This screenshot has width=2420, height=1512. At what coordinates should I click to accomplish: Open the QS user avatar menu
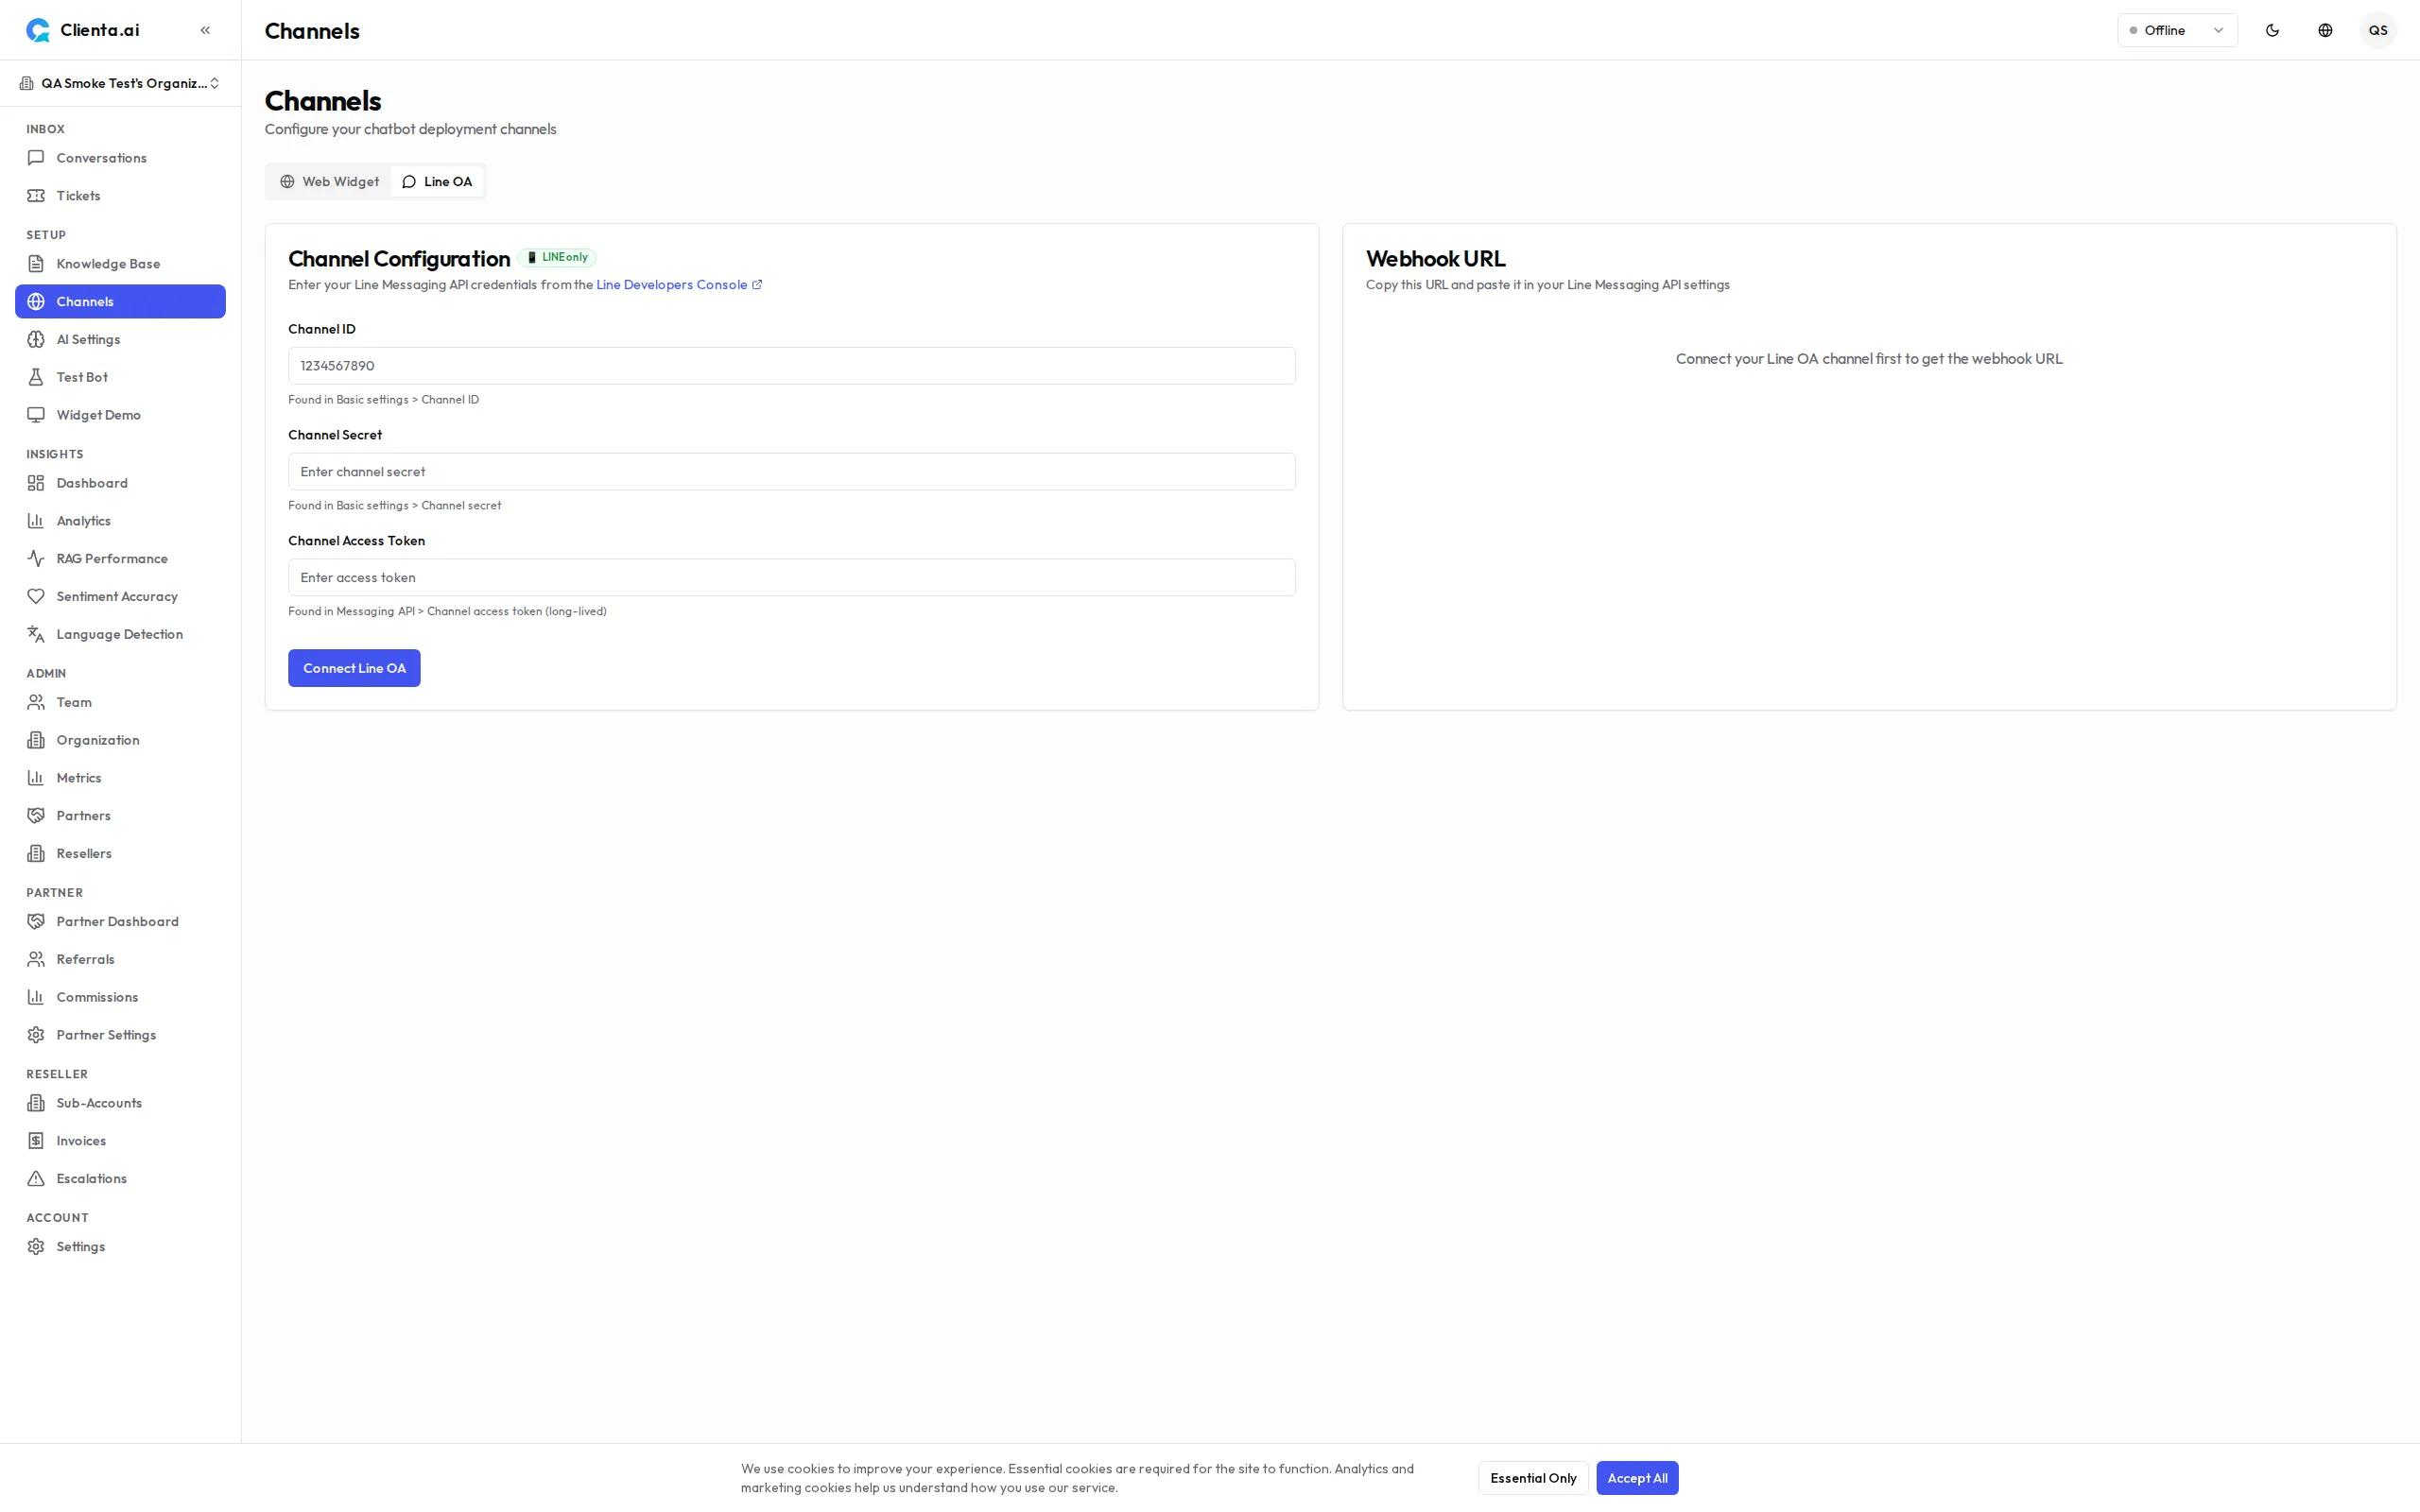click(2378, 30)
